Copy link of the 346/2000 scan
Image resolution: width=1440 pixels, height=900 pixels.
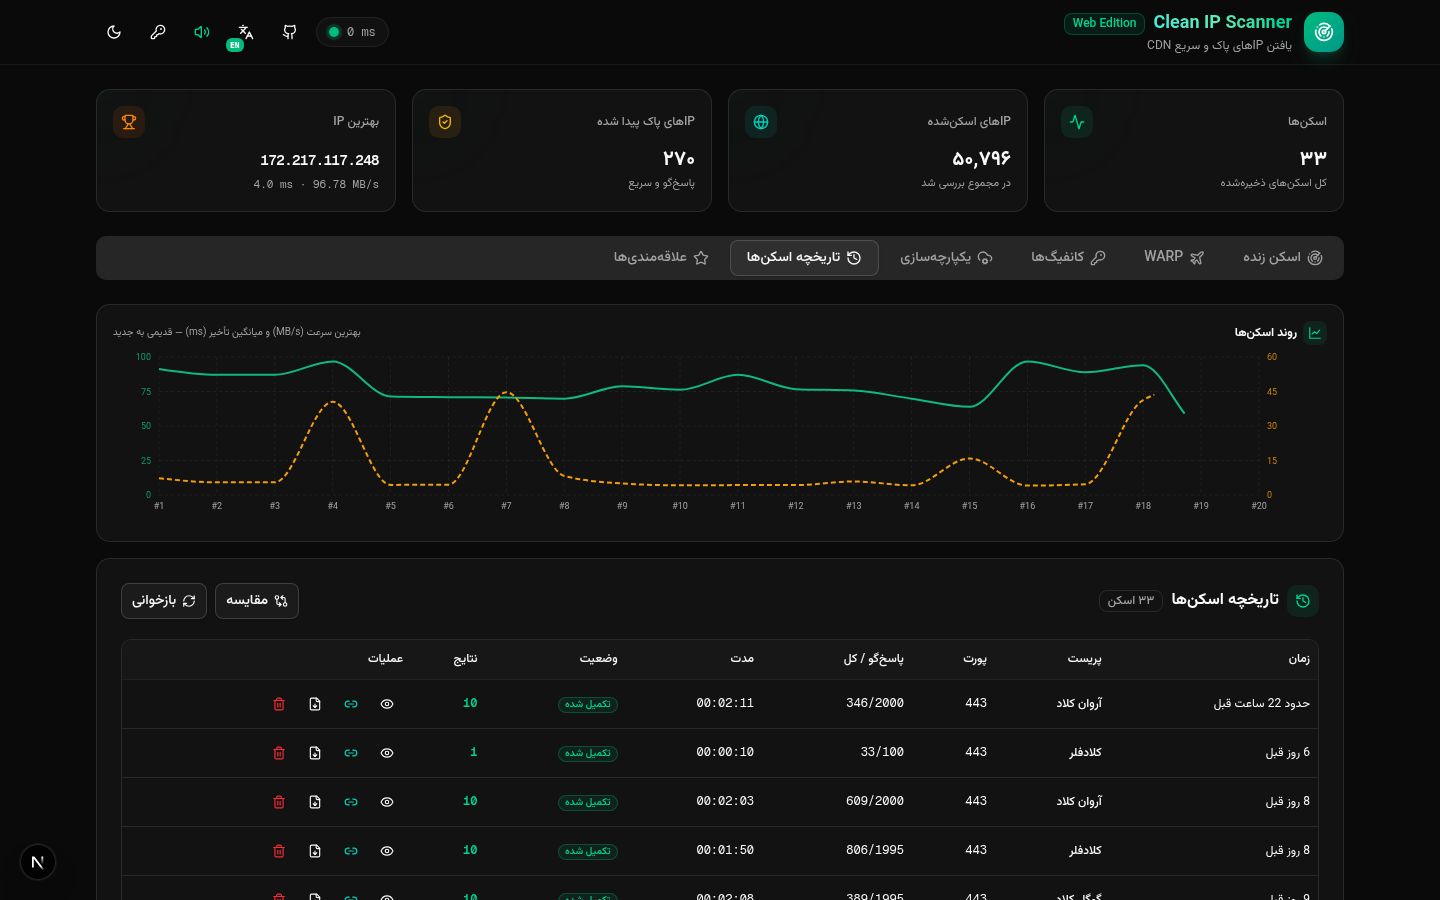pyautogui.click(x=351, y=704)
